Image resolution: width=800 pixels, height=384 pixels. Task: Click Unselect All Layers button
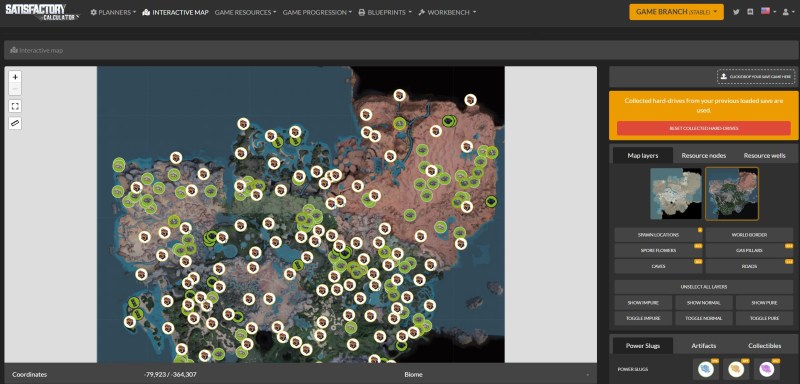[704, 287]
